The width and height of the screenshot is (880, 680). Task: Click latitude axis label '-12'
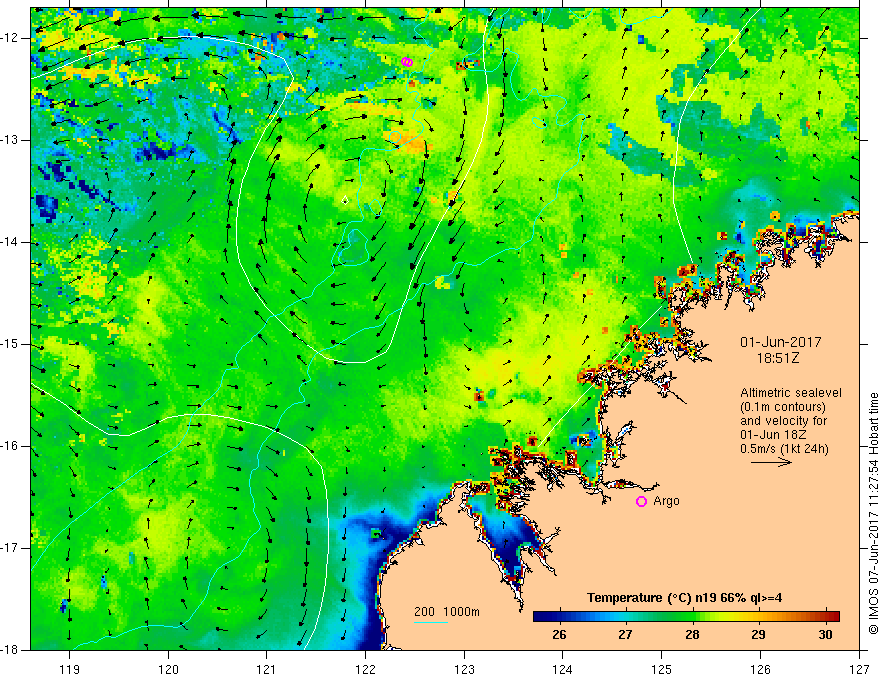[10, 38]
